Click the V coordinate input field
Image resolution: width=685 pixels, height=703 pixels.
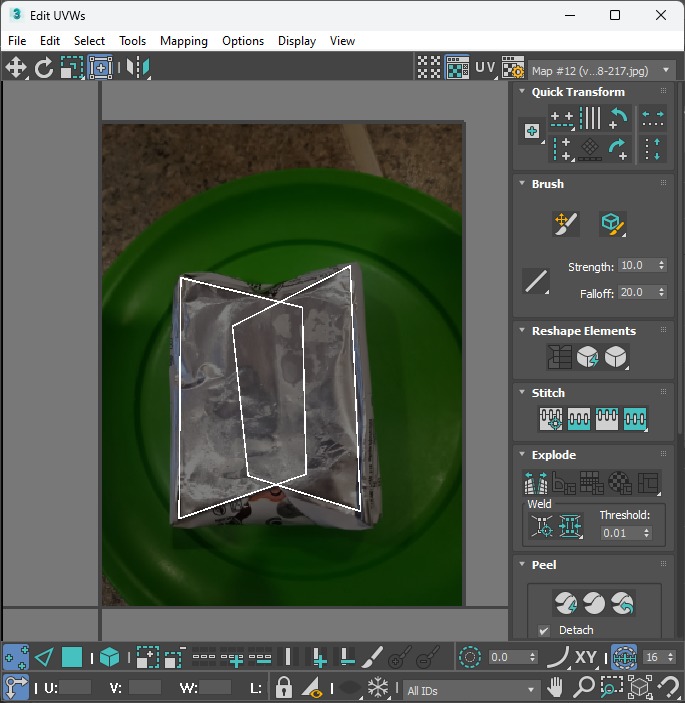tap(144, 687)
